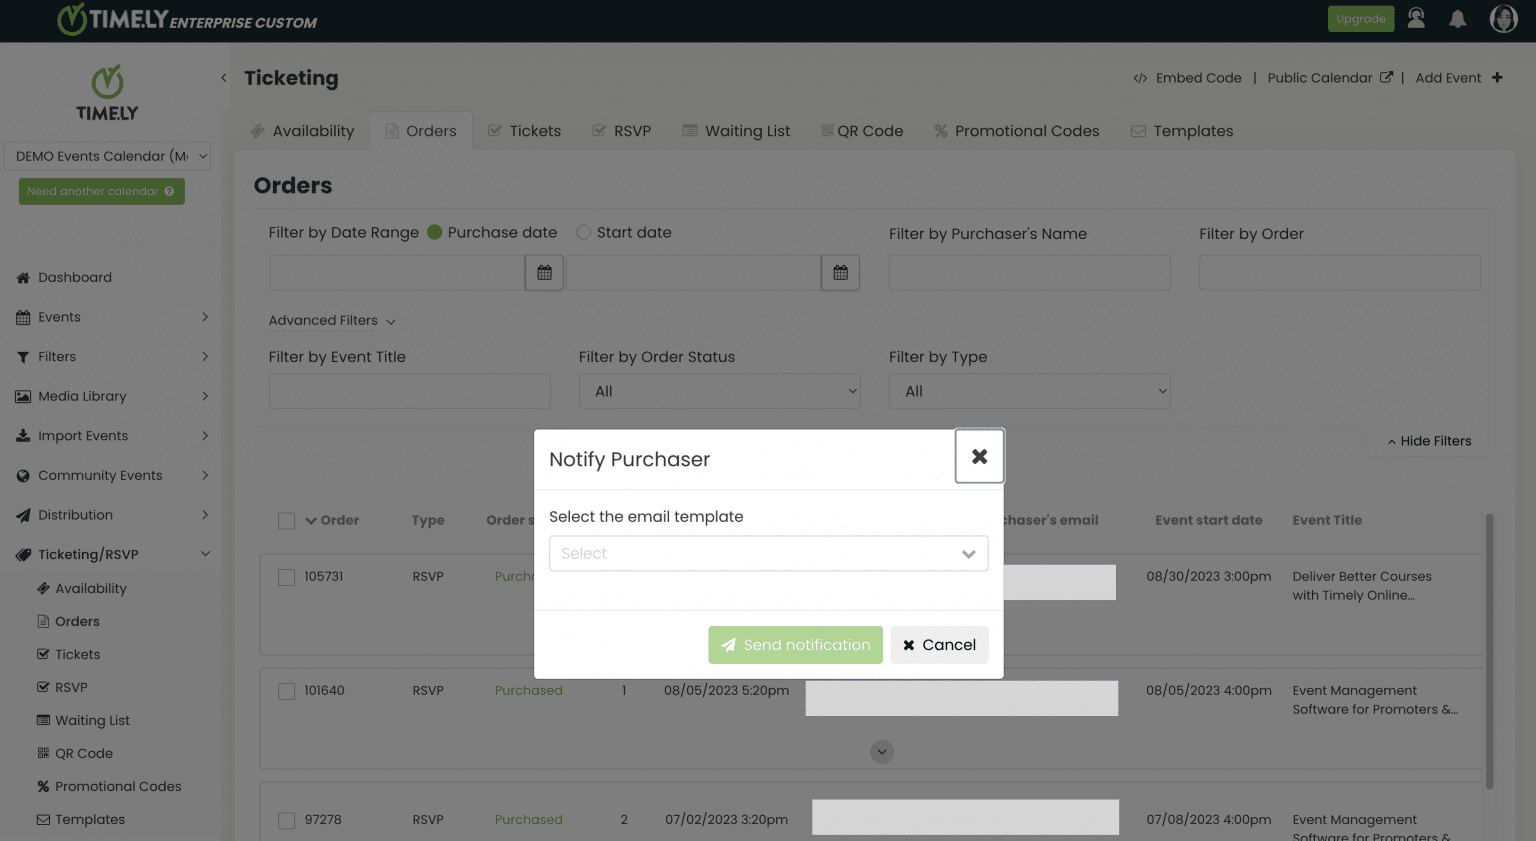Open the Filter by Order Status dropdown
1536x841 pixels.
click(719, 391)
